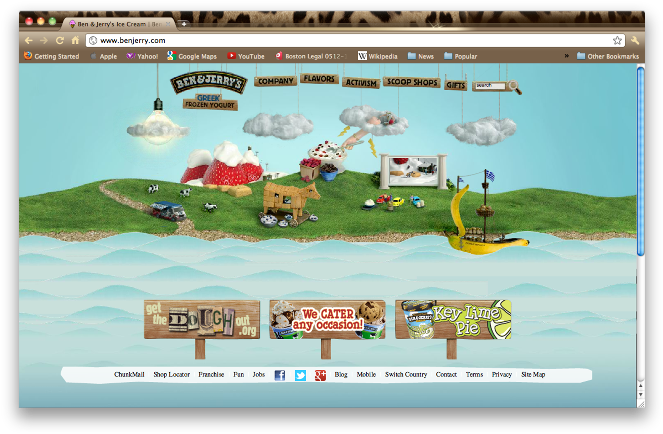Click the framed billboard picture
Viewport: 663px width, 434px height.
tap(414, 170)
